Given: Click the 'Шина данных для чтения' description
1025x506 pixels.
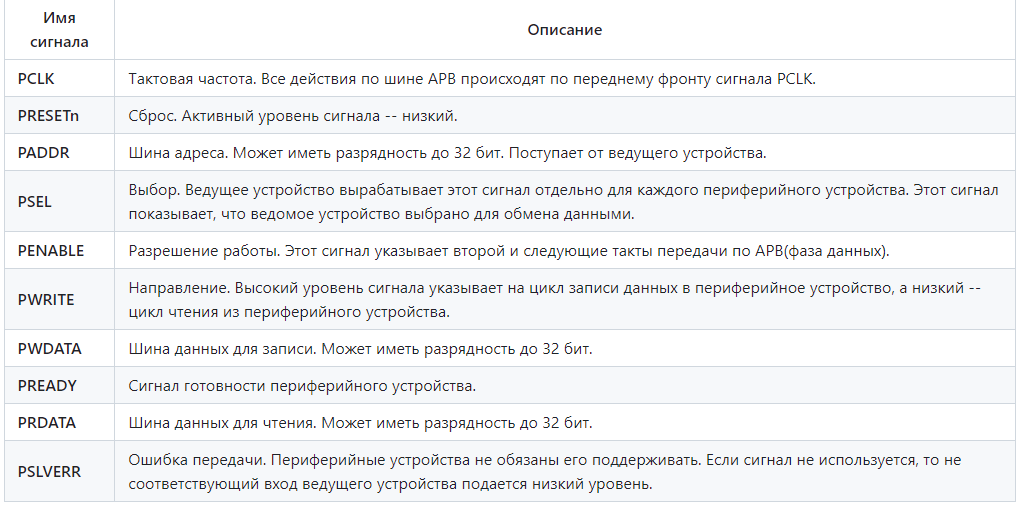Looking at the screenshot, I should [x=360, y=423].
